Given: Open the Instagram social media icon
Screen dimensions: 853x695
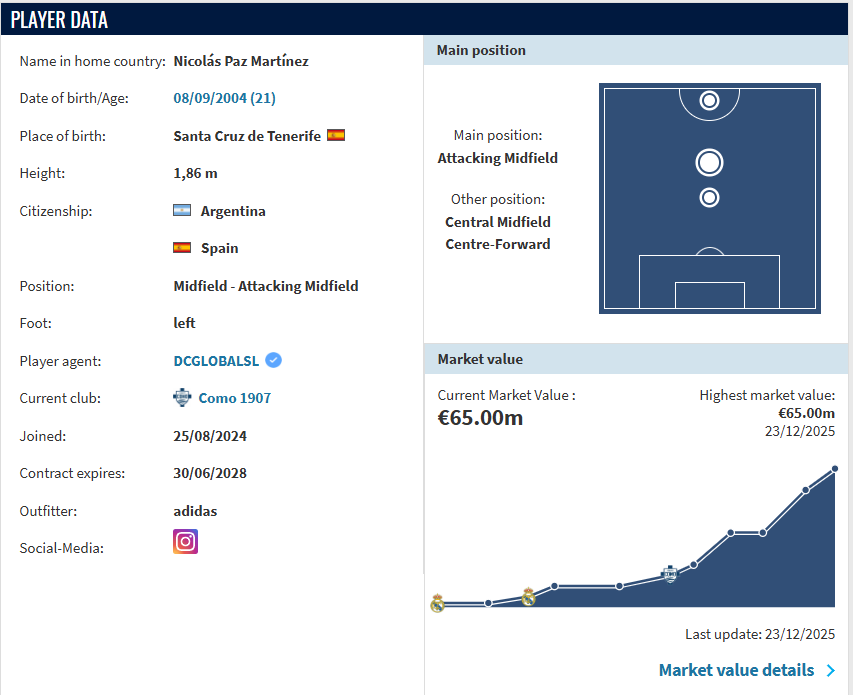Looking at the screenshot, I should [186, 542].
